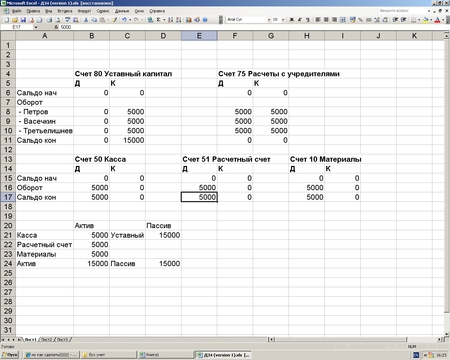Switch to the Книга1 taskbar window
This screenshot has height=360, width=450.
pos(166,355)
